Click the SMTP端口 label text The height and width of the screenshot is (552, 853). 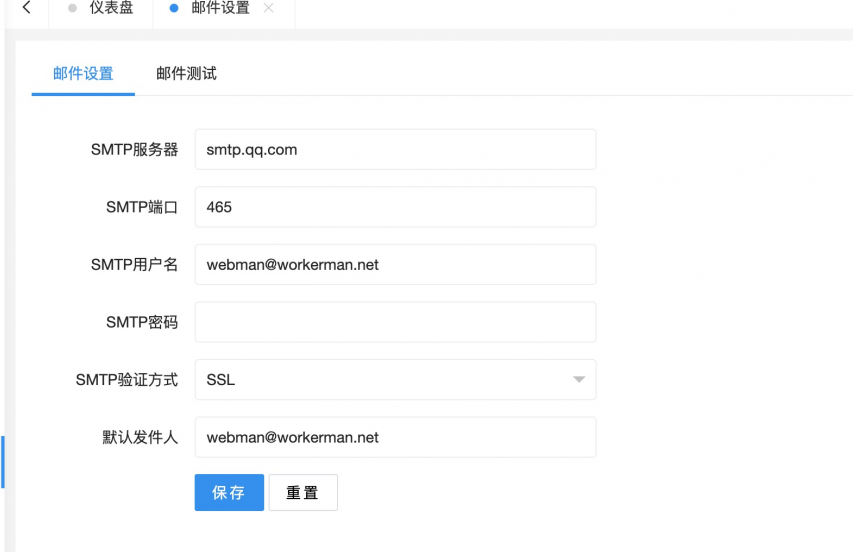[142, 207]
